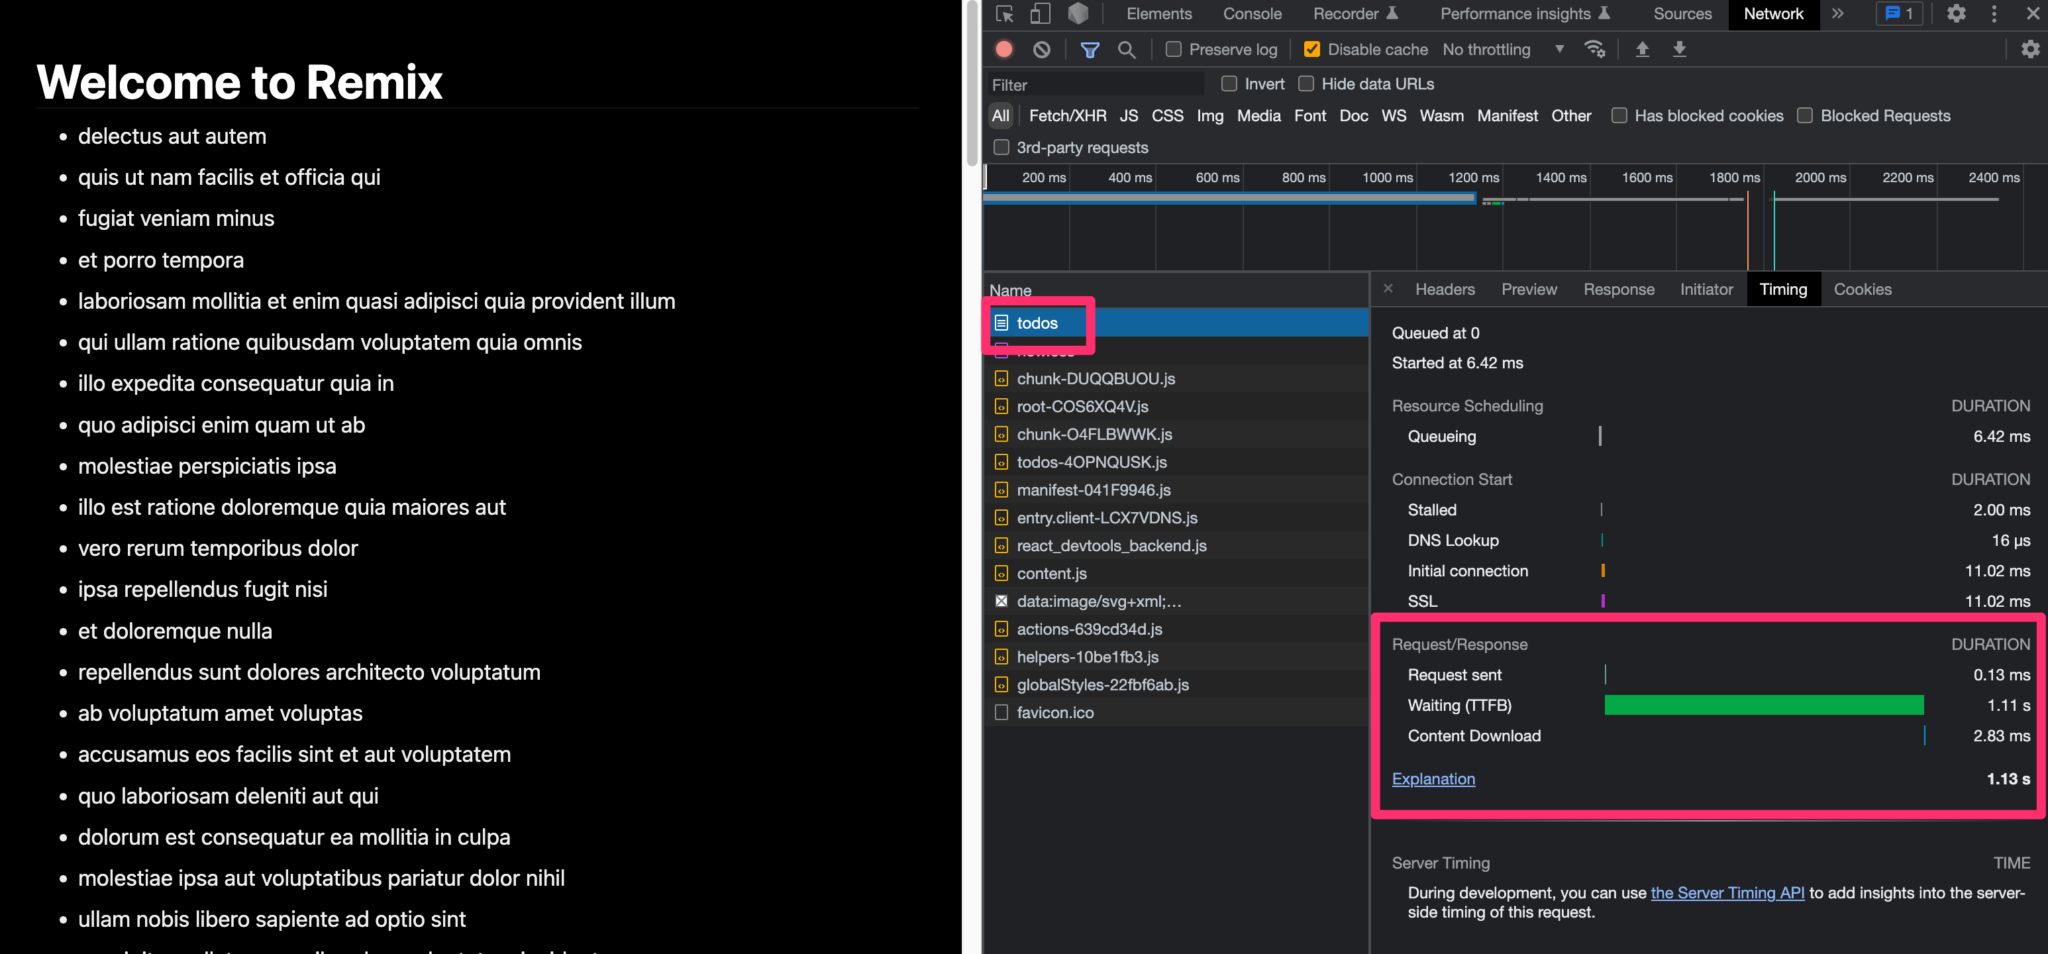Expand the hidden panels chevron
Screen dimensions: 2048x954
click(1839, 14)
